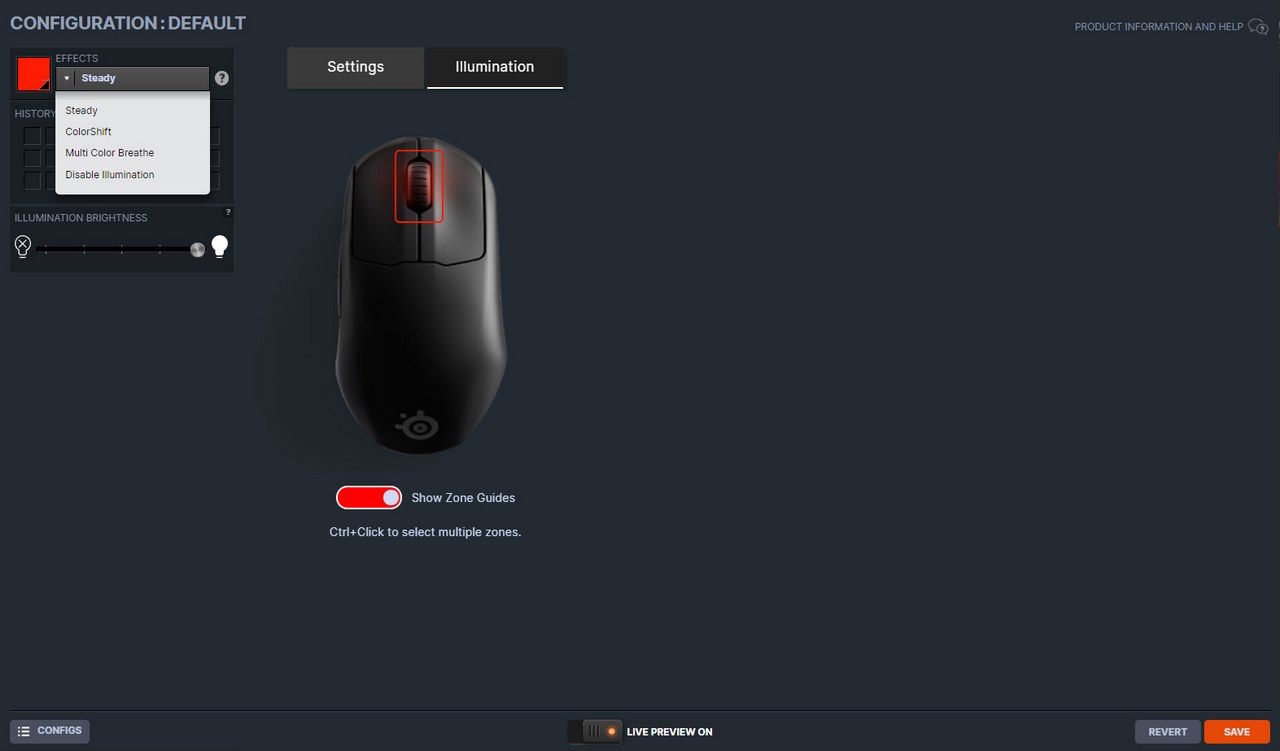
Task: Toggle the Live Preview switch
Action: 594,732
